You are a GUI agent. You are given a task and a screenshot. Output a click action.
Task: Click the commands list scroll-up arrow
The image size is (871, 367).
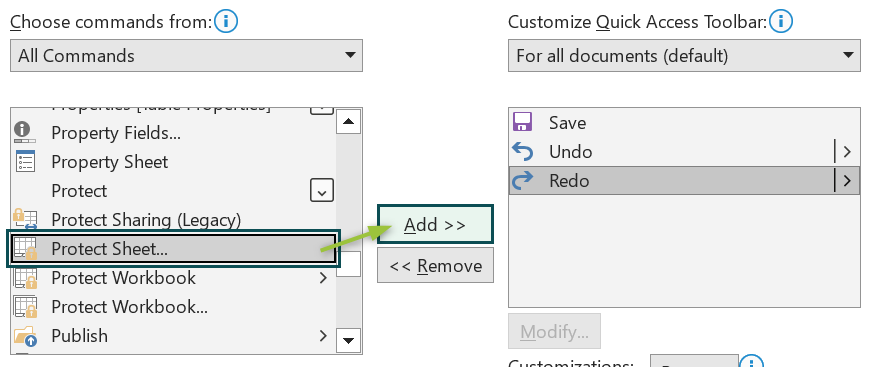(348, 122)
